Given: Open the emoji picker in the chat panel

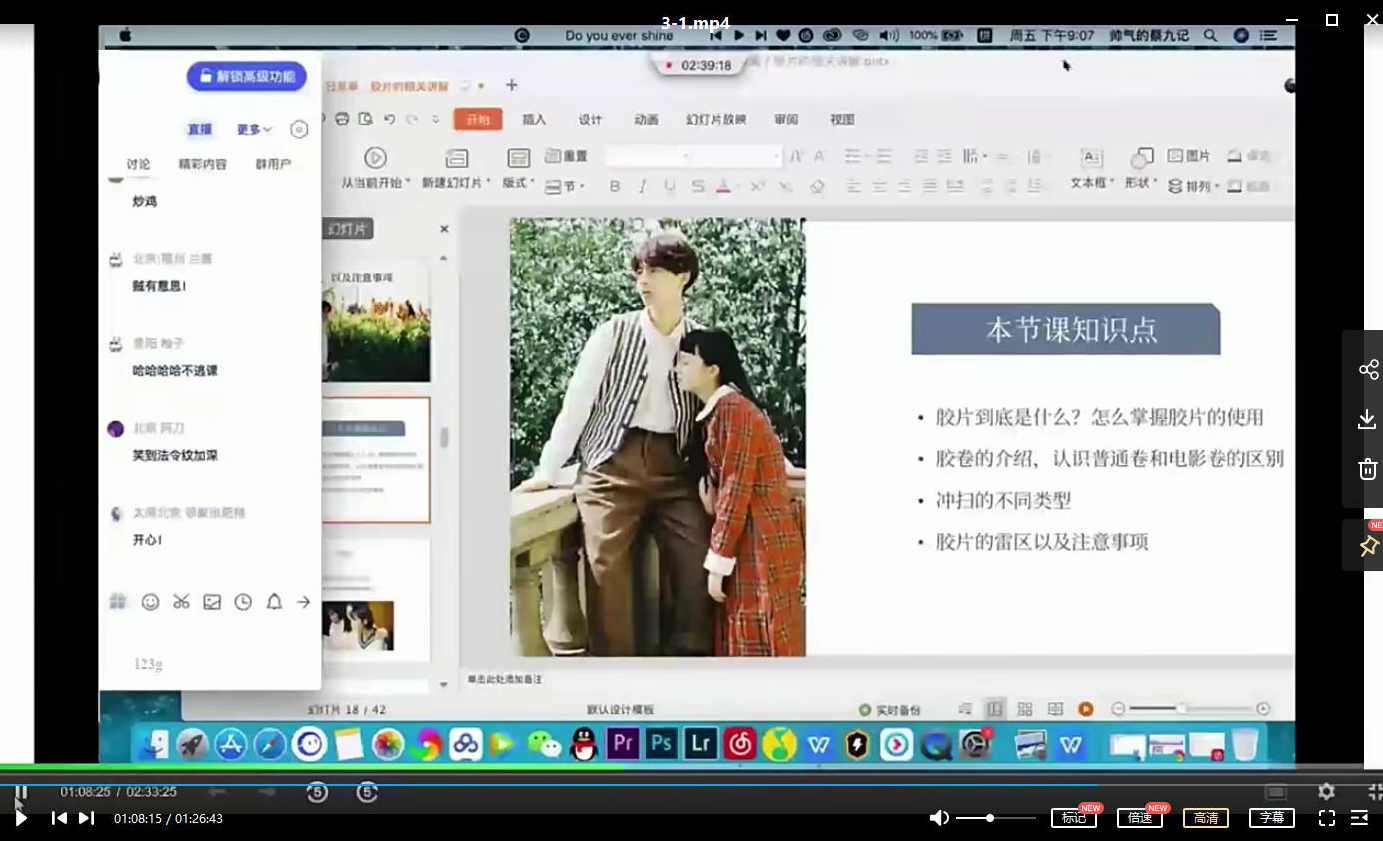Looking at the screenshot, I should click(150, 602).
